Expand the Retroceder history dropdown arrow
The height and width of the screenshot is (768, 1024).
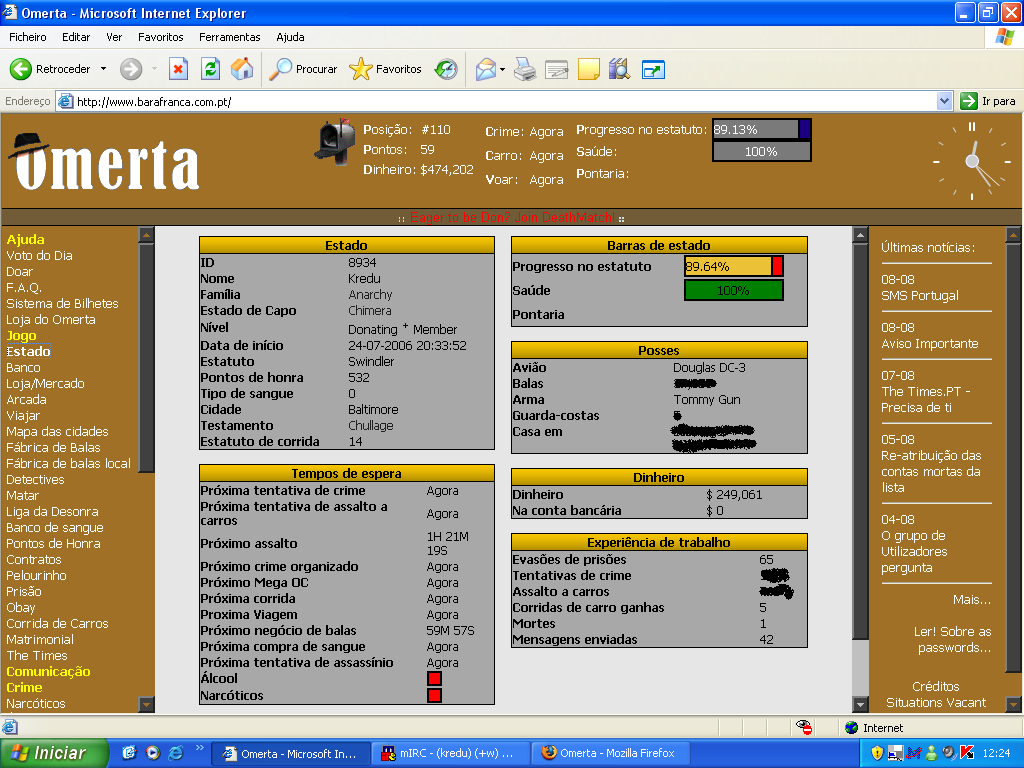(x=103, y=69)
